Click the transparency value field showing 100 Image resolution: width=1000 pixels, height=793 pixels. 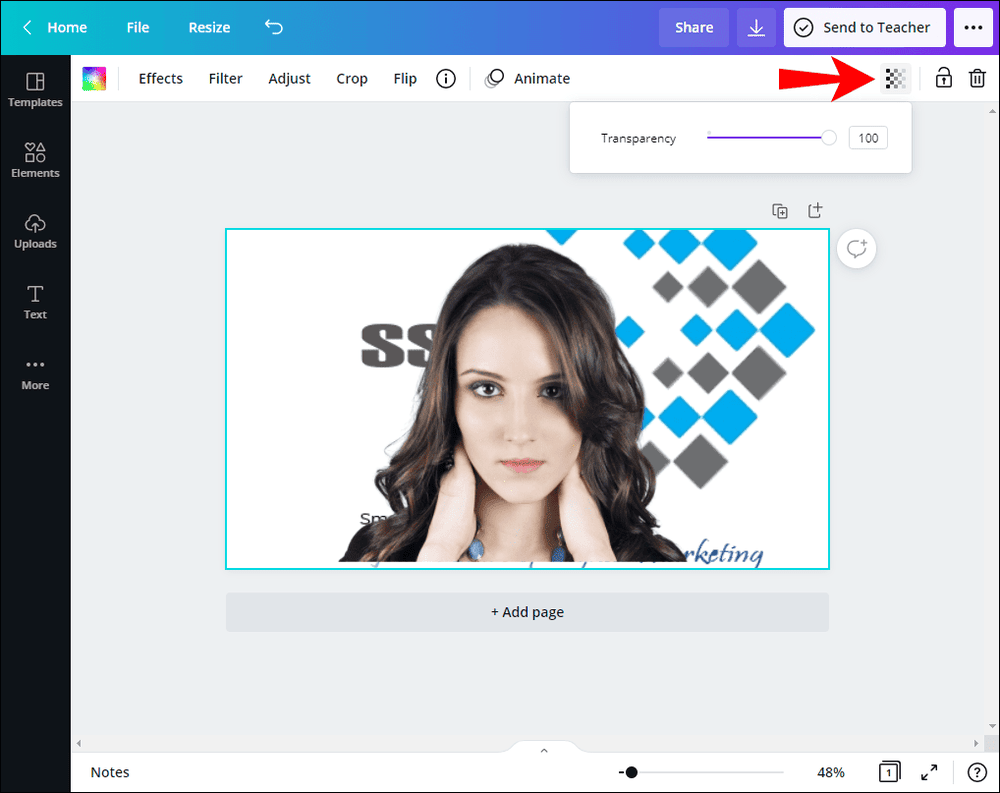tap(867, 137)
